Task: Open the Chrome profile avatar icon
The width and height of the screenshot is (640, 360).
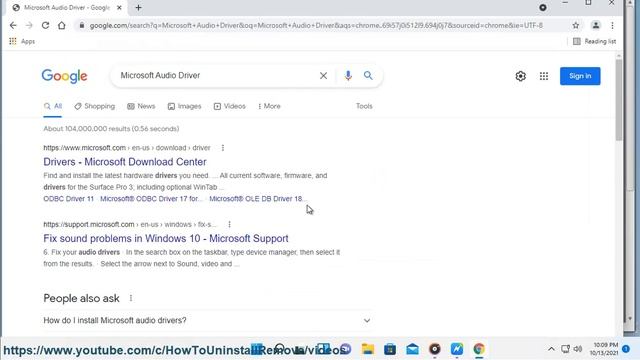Action: click(x=596, y=25)
